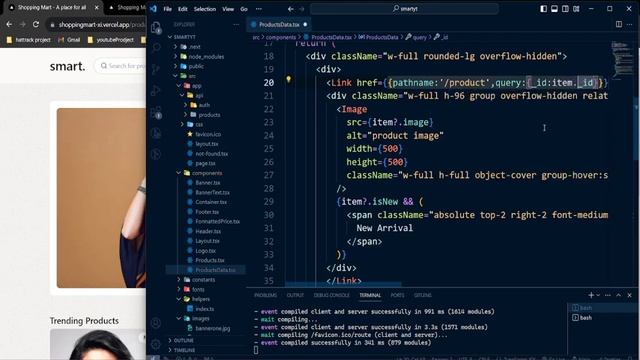Screen dimensions: 640x360
Task: Expand the TIMELINE section
Action: coord(184,350)
